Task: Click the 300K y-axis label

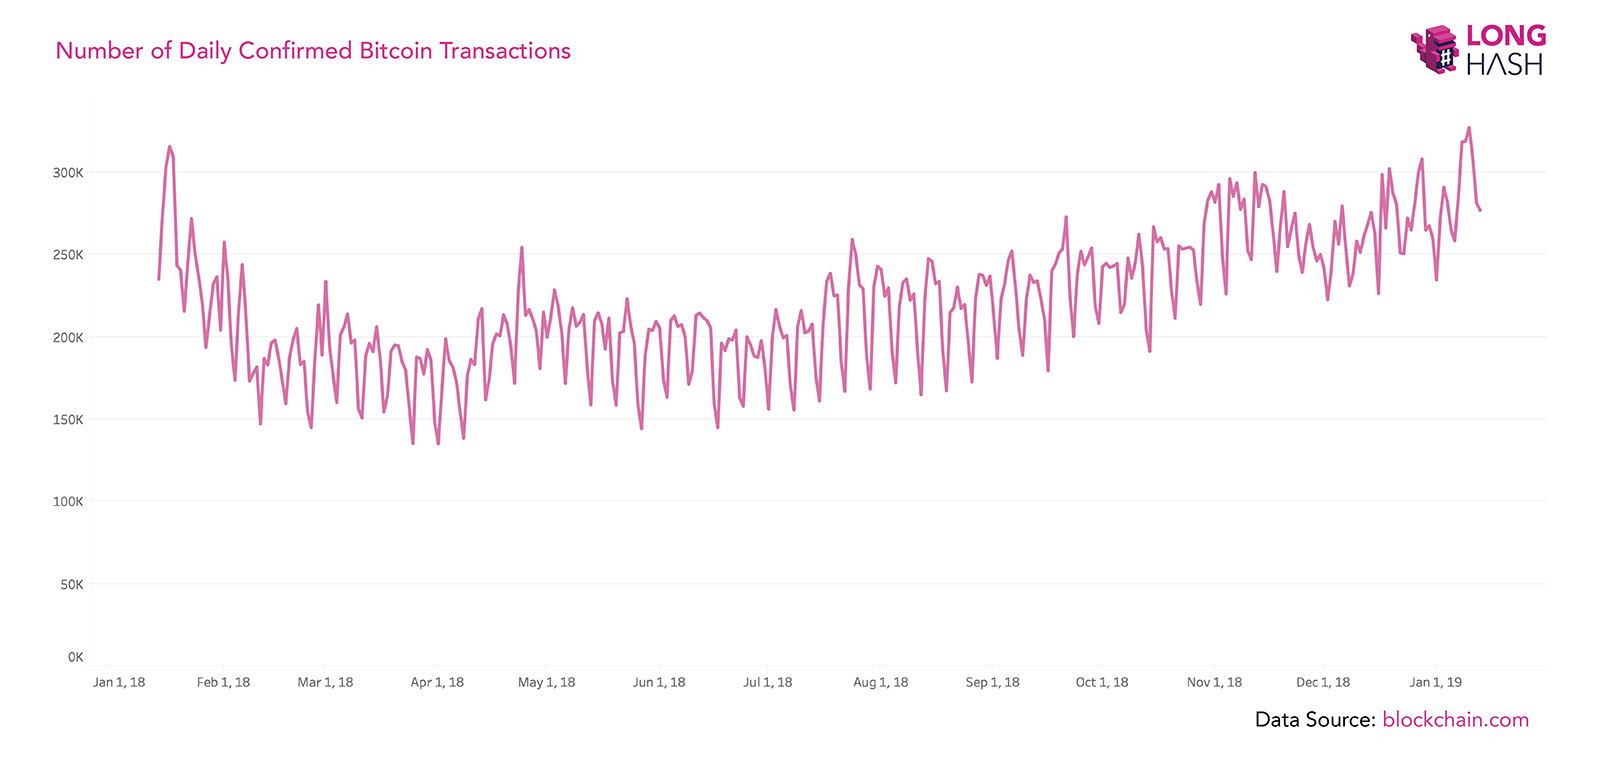Action: (68, 173)
